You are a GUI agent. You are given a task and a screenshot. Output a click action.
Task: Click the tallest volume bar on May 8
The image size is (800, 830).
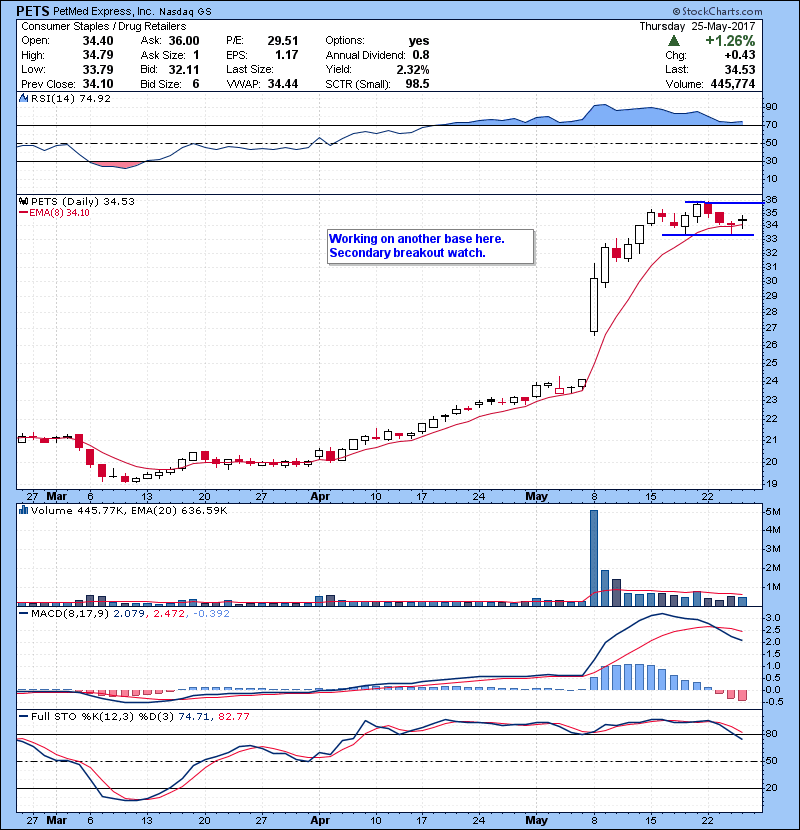(594, 558)
